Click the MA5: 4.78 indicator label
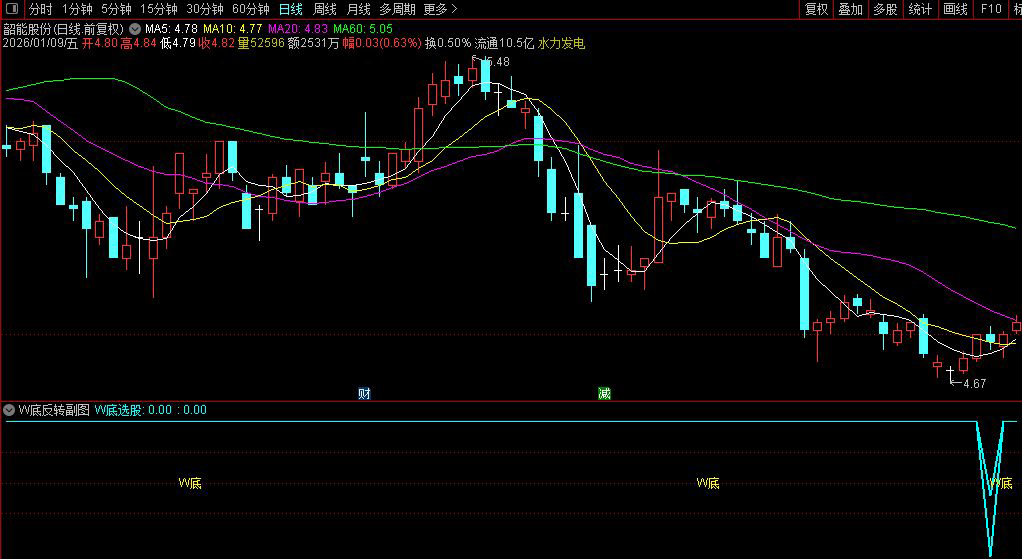1022x559 pixels. (x=171, y=29)
